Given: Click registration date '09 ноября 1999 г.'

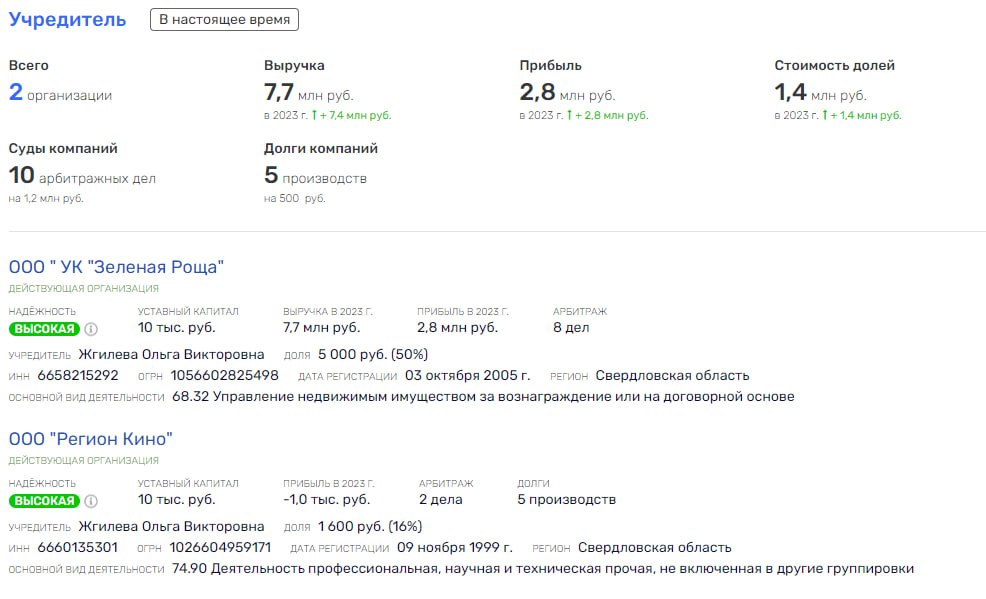Looking at the screenshot, I should coord(455,547).
